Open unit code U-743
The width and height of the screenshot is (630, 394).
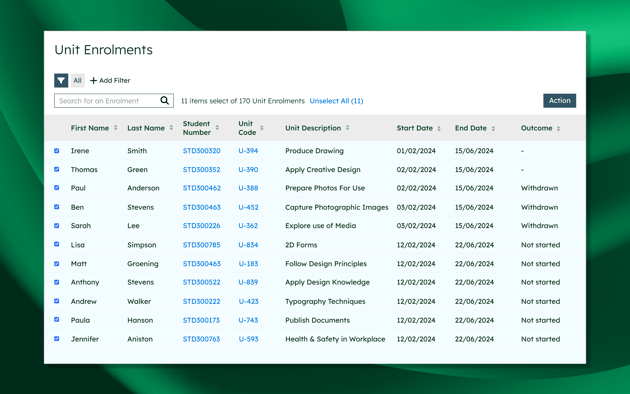[x=248, y=320]
